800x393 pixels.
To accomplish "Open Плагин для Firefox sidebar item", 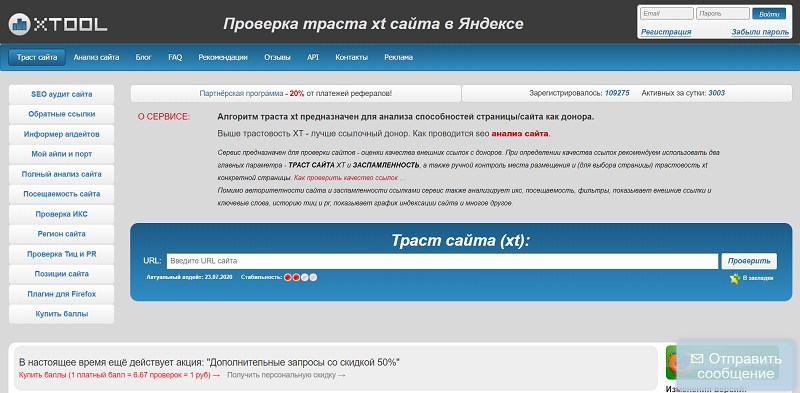I will (x=62, y=294).
